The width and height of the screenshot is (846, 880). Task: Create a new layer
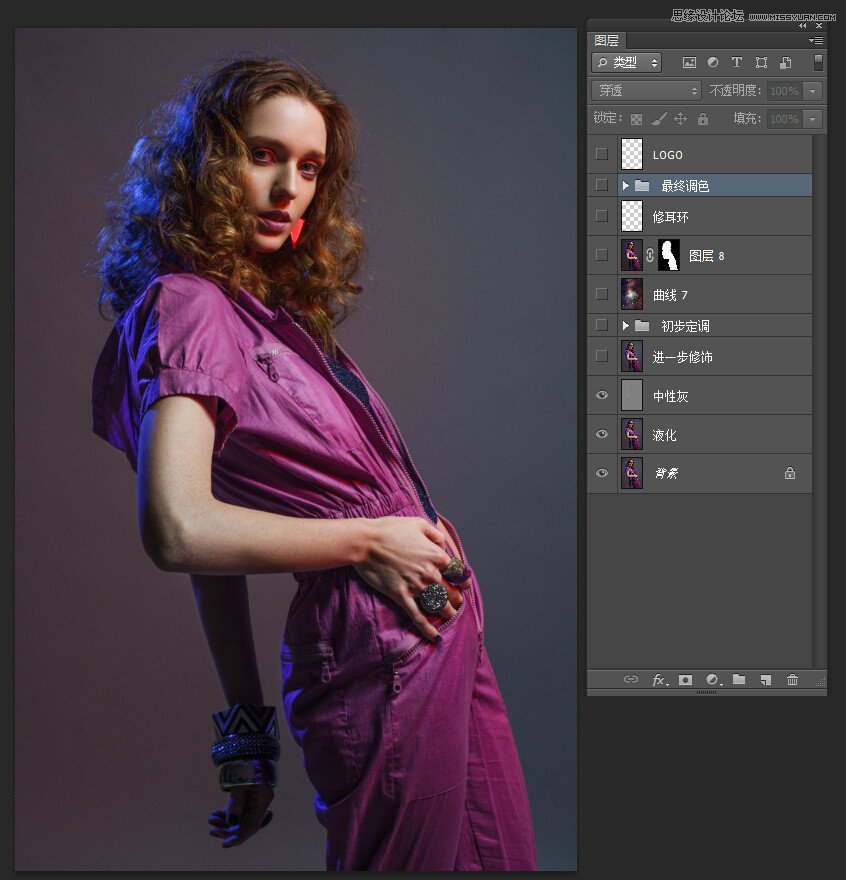(765, 680)
